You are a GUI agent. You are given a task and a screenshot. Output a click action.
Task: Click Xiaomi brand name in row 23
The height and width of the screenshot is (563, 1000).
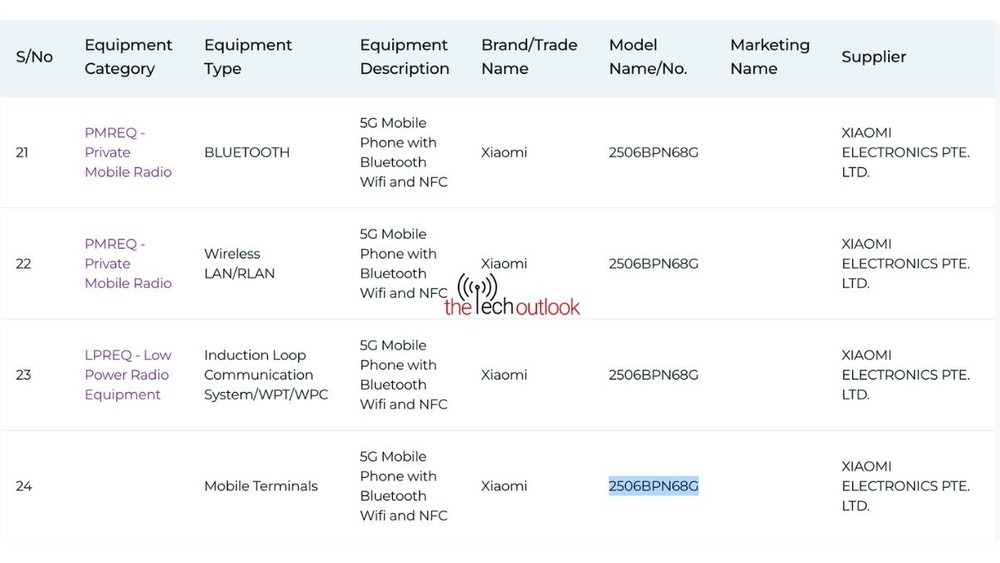[x=504, y=374]
